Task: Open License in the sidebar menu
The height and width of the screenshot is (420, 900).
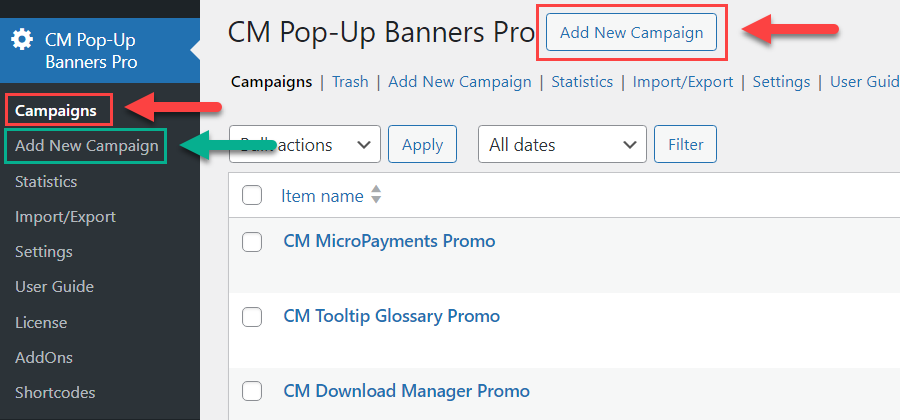Action: (x=41, y=322)
